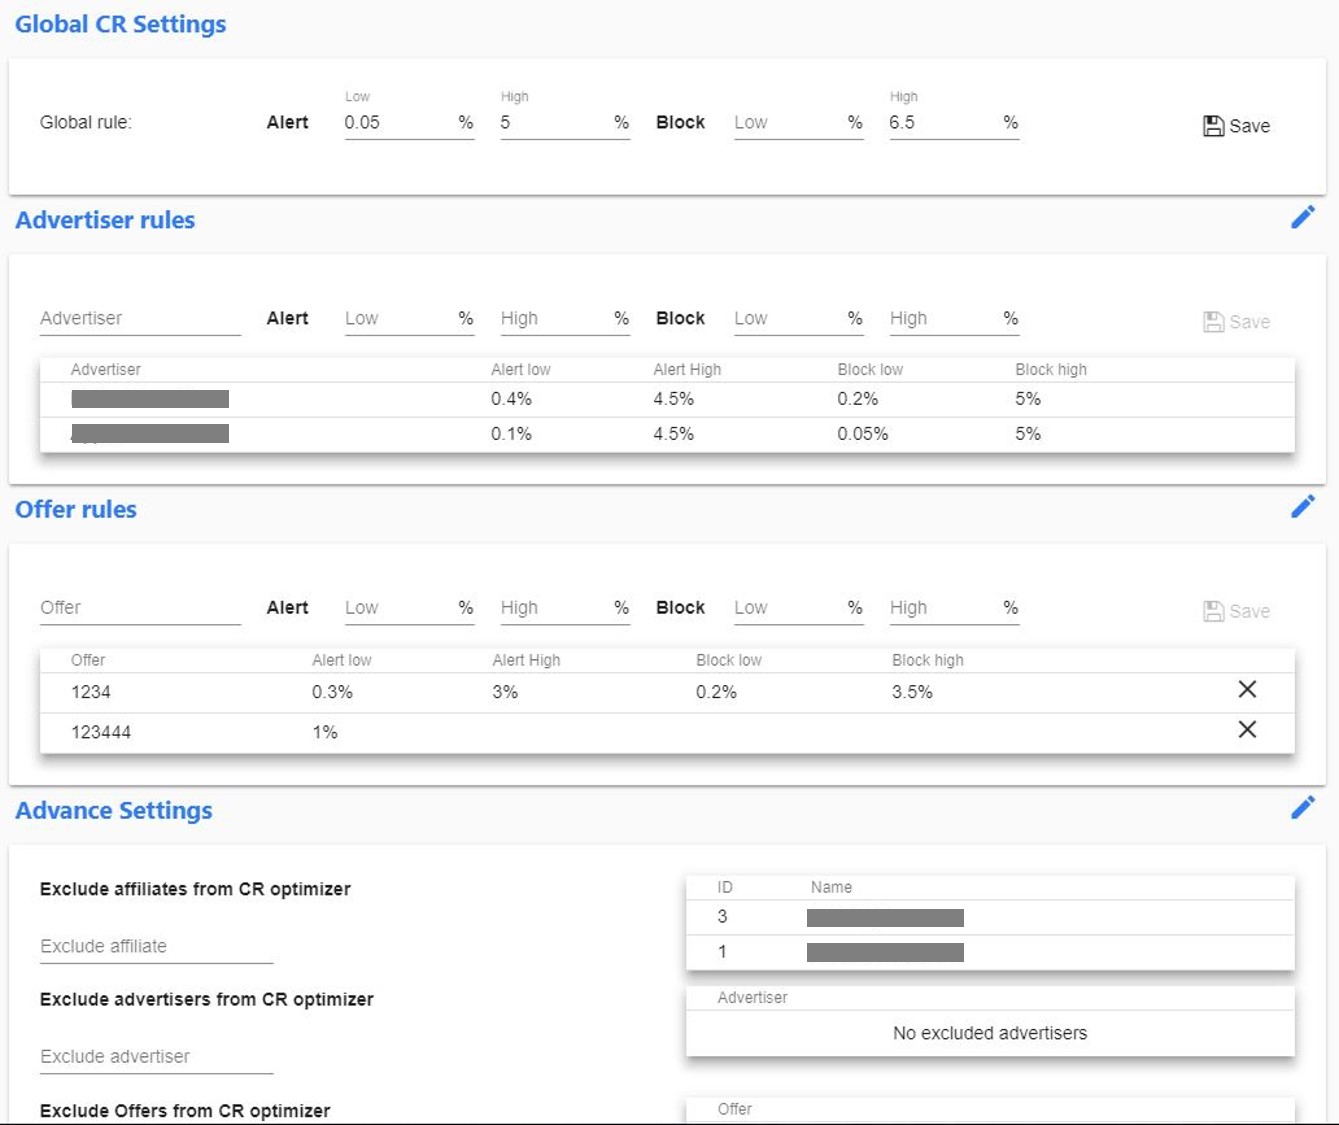This screenshot has height=1125, width=1339.
Task: Click the 0.4% Alert low advertiser value
Action: pos(511,399)
